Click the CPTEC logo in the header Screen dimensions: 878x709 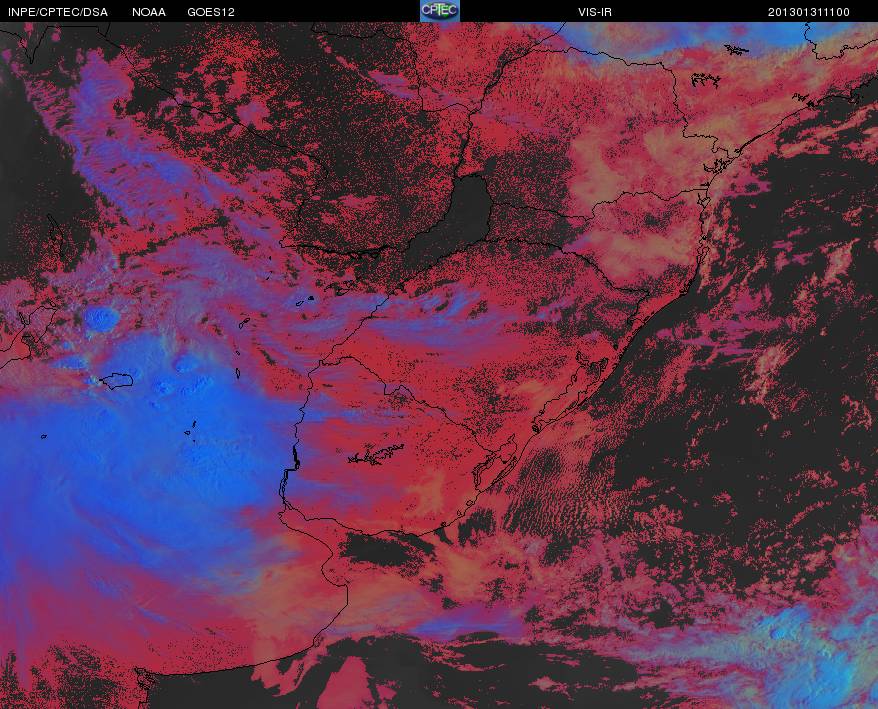coord(440,11)
